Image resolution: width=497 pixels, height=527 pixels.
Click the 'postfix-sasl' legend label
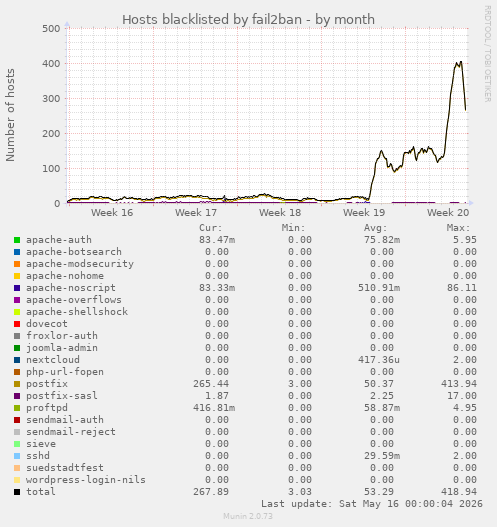(x=62, y=396)
